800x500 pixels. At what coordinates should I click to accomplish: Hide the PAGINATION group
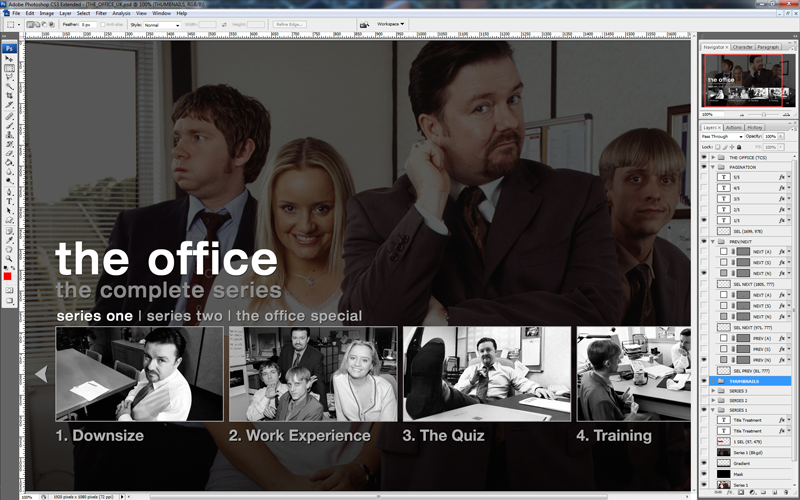704,167
